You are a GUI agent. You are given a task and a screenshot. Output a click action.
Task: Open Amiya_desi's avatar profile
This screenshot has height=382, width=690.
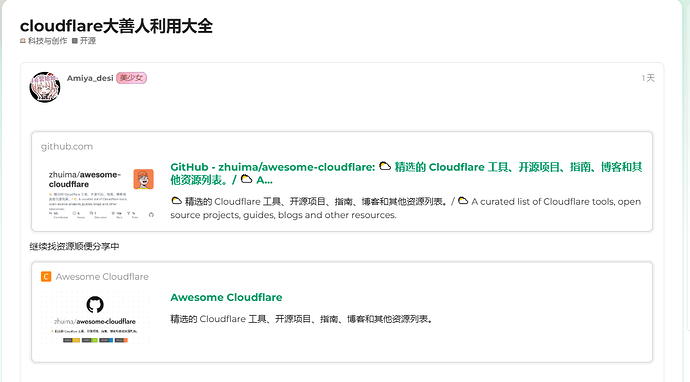pyautogui.click(x=45, y=87)
